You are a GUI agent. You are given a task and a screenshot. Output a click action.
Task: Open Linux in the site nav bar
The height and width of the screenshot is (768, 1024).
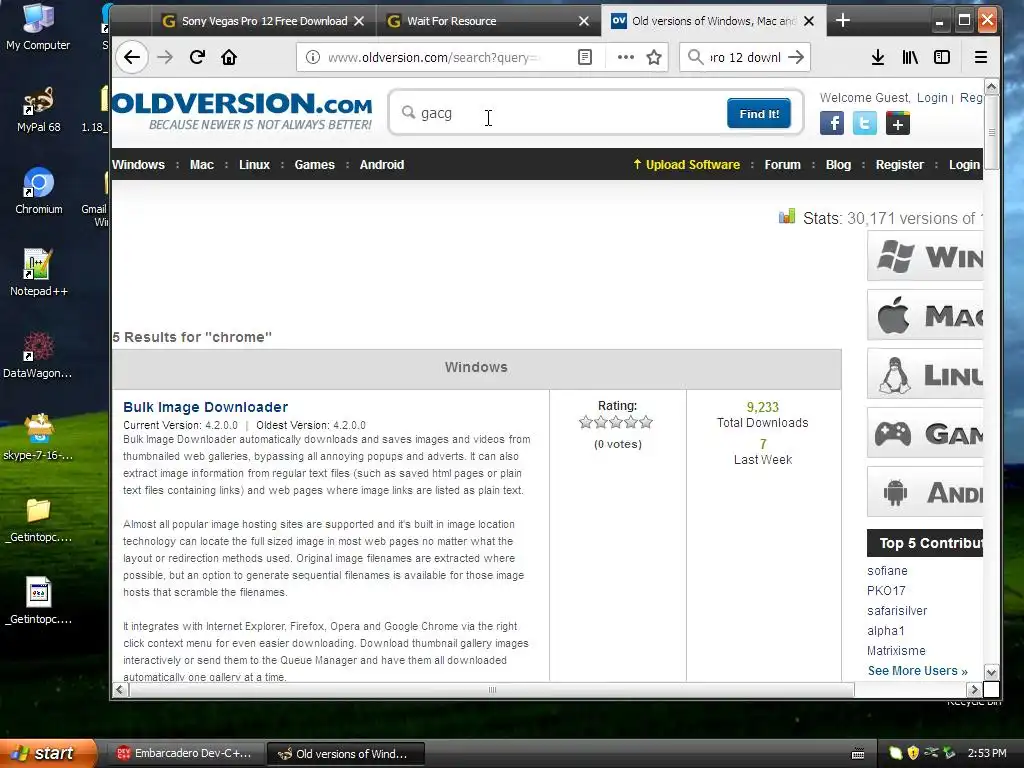click(254, 165)
